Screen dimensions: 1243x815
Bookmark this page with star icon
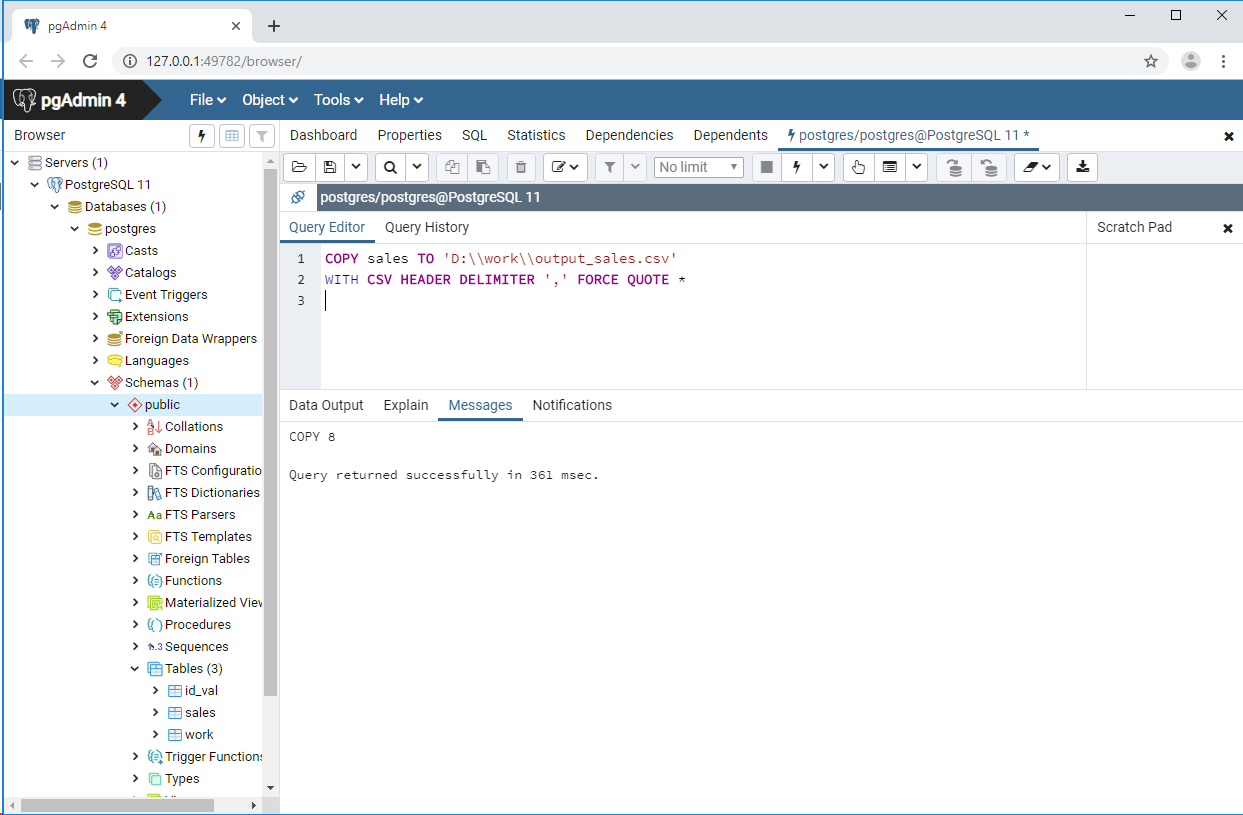[1151, 61]
